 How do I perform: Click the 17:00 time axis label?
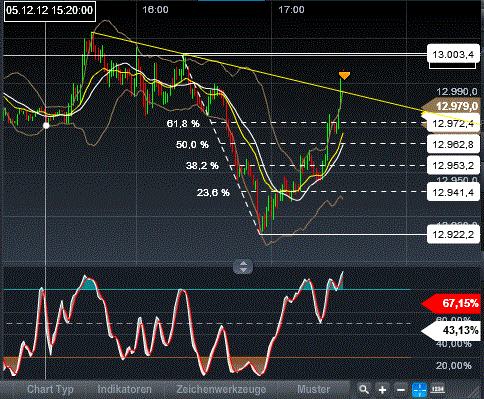pos(291,10)
